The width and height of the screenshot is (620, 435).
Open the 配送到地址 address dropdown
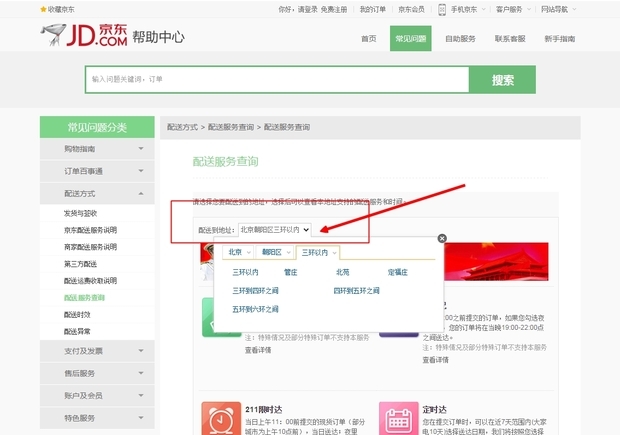tap(275, 230)
